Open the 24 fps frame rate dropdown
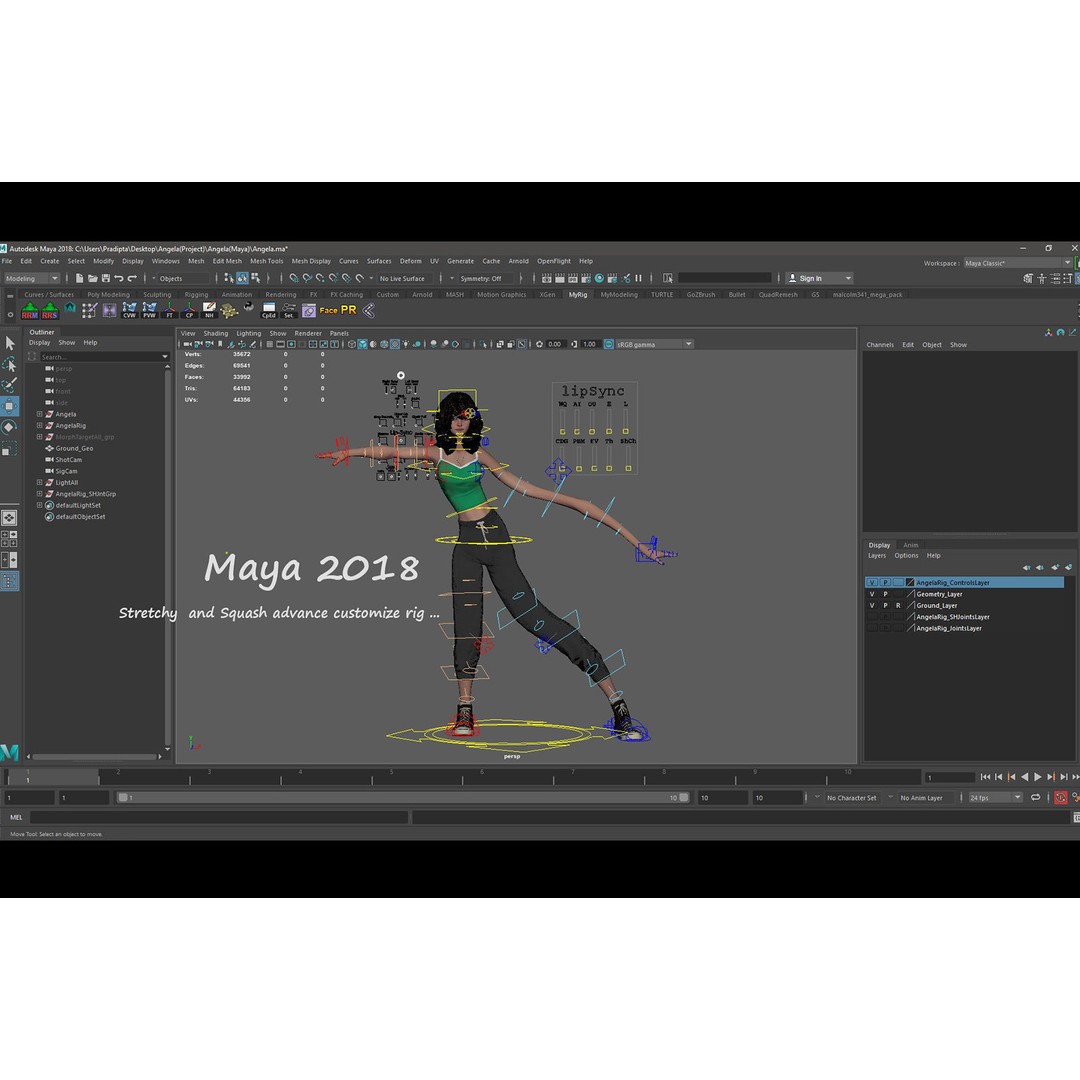 click(995, 798)
